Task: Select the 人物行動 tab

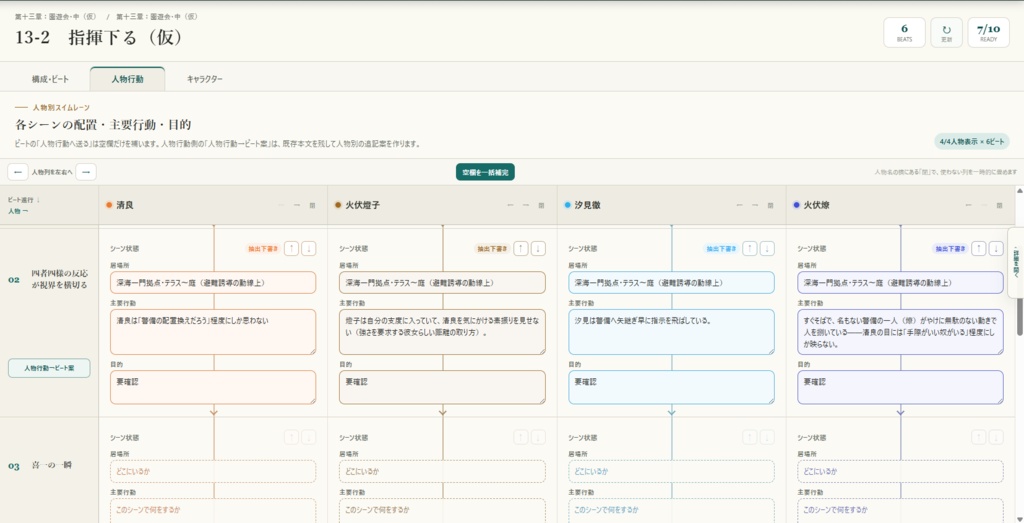Action: 127,79
